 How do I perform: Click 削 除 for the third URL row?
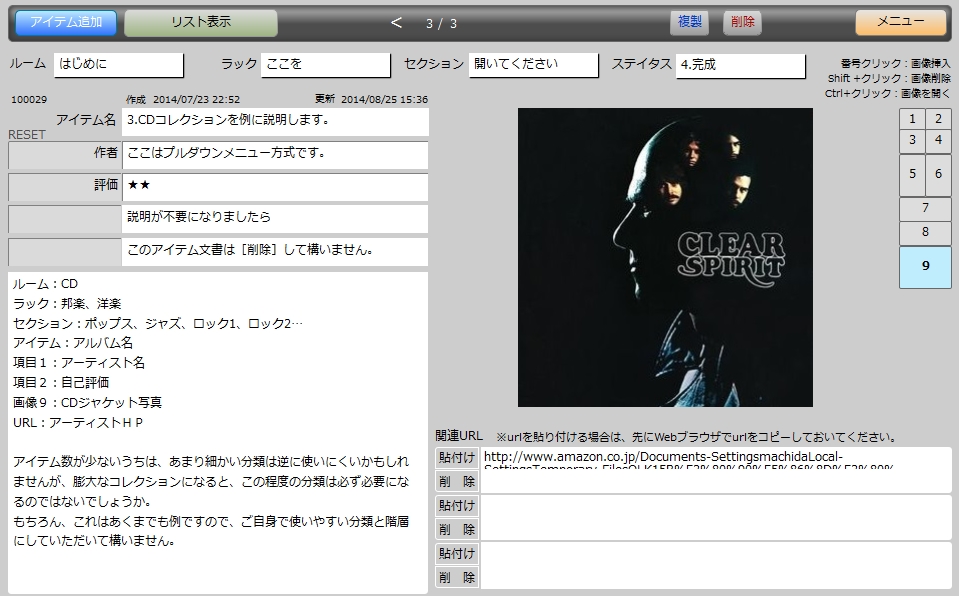(457, 577)
